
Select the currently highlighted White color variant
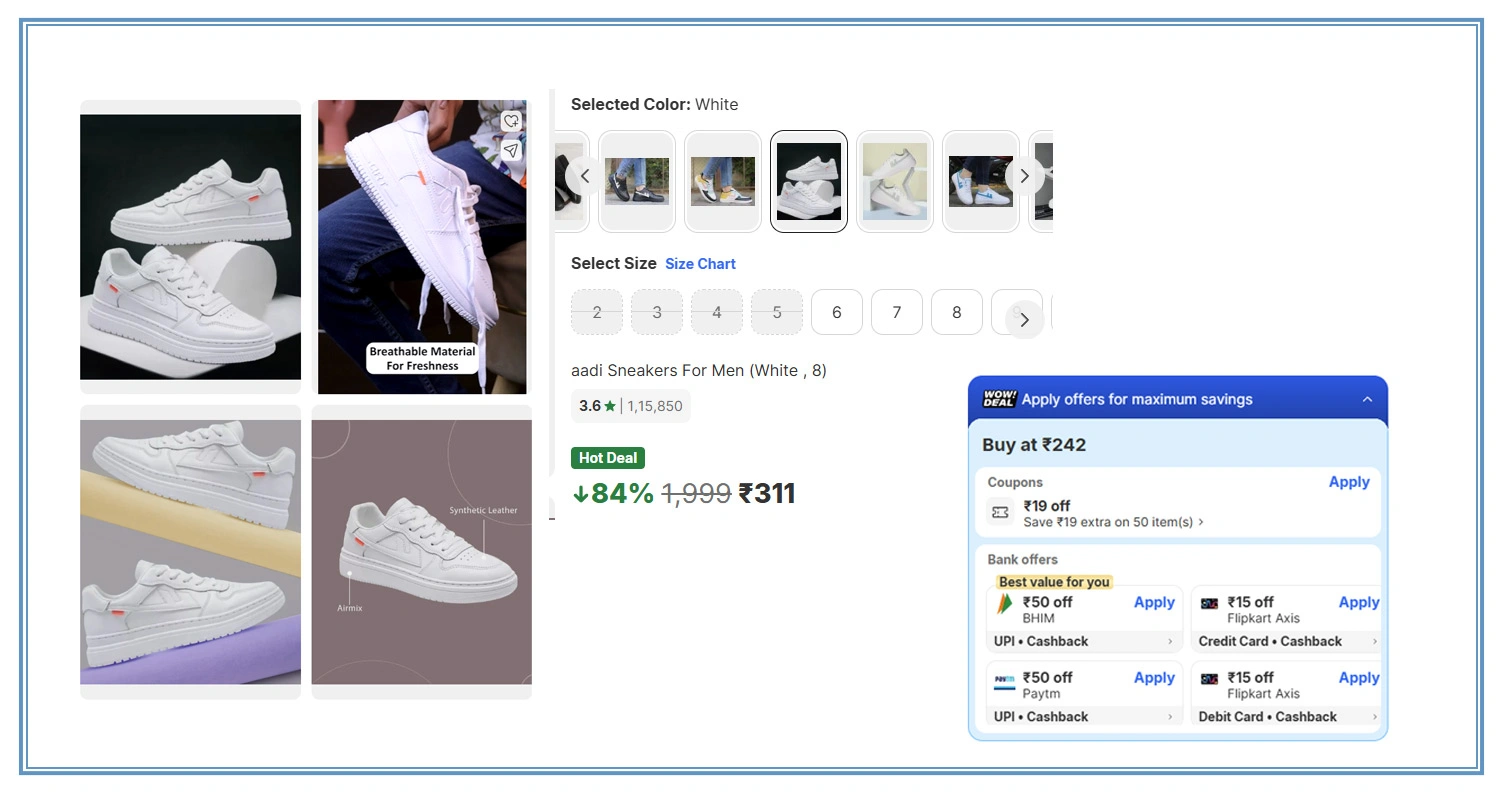pyautogui.click(x=808, y=181)
